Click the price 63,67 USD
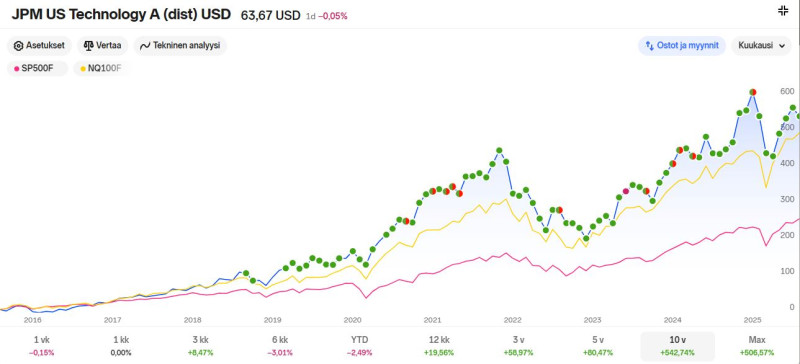This screenshot has width=800, height=364. click(270, 15)
